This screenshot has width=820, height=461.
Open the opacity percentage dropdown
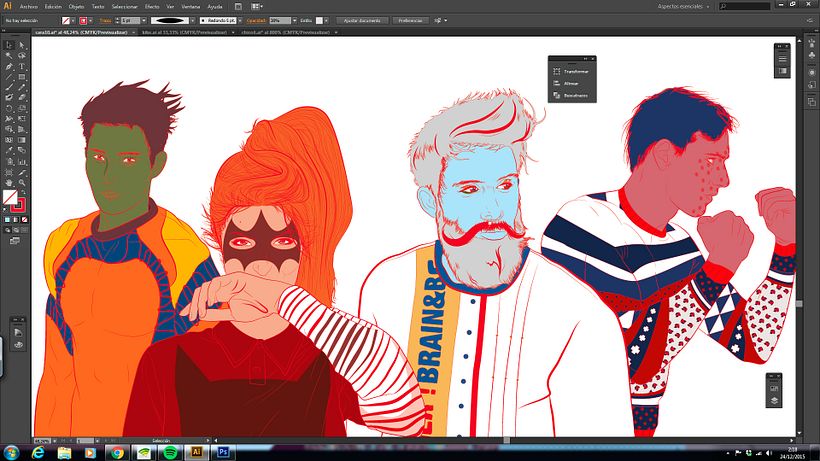(x=294, y=20)
